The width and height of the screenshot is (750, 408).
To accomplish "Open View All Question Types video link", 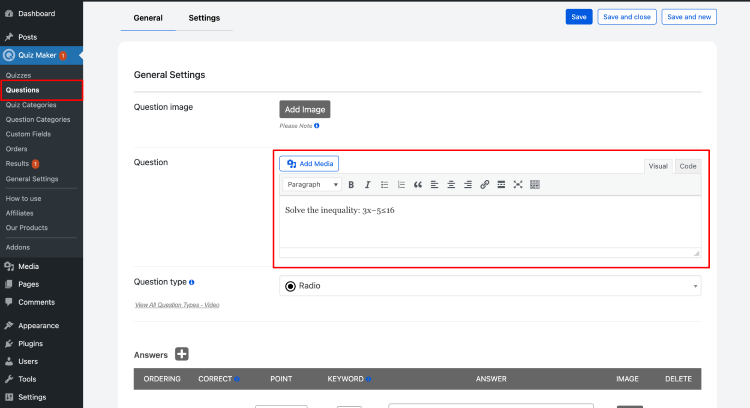I will [x=177, y=305].
